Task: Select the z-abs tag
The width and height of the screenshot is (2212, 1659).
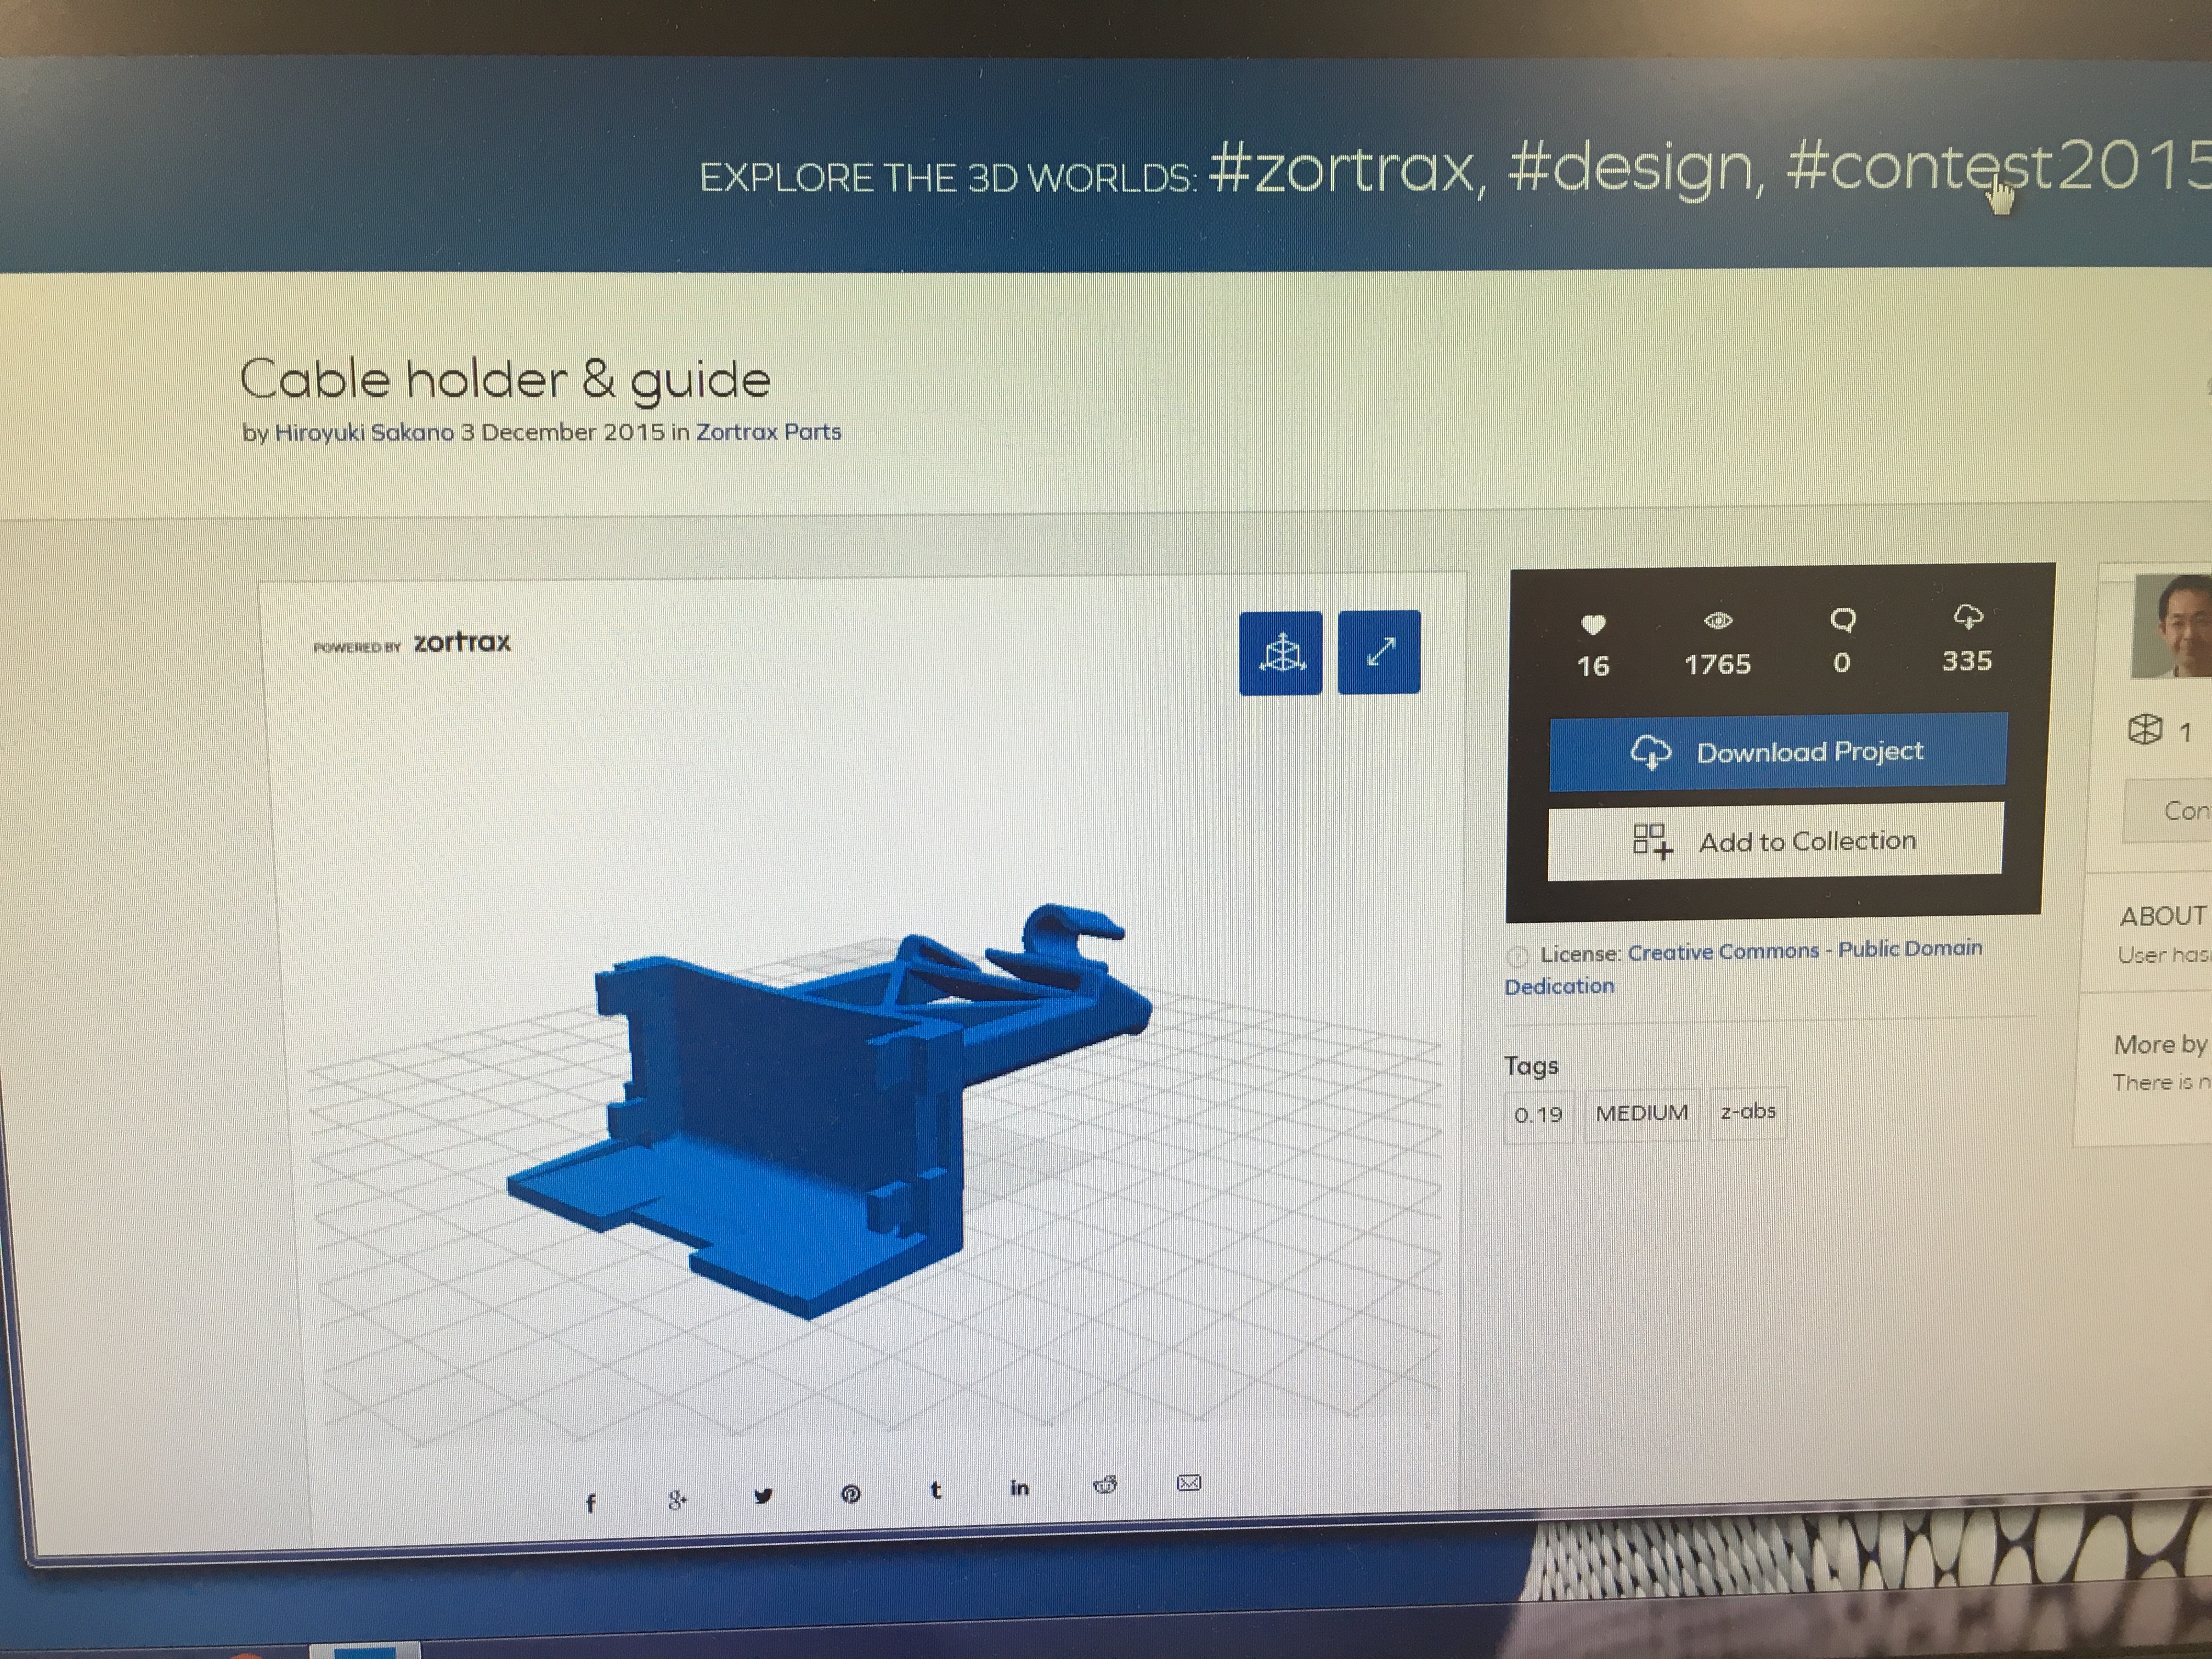Action: click(1748, 1112)
